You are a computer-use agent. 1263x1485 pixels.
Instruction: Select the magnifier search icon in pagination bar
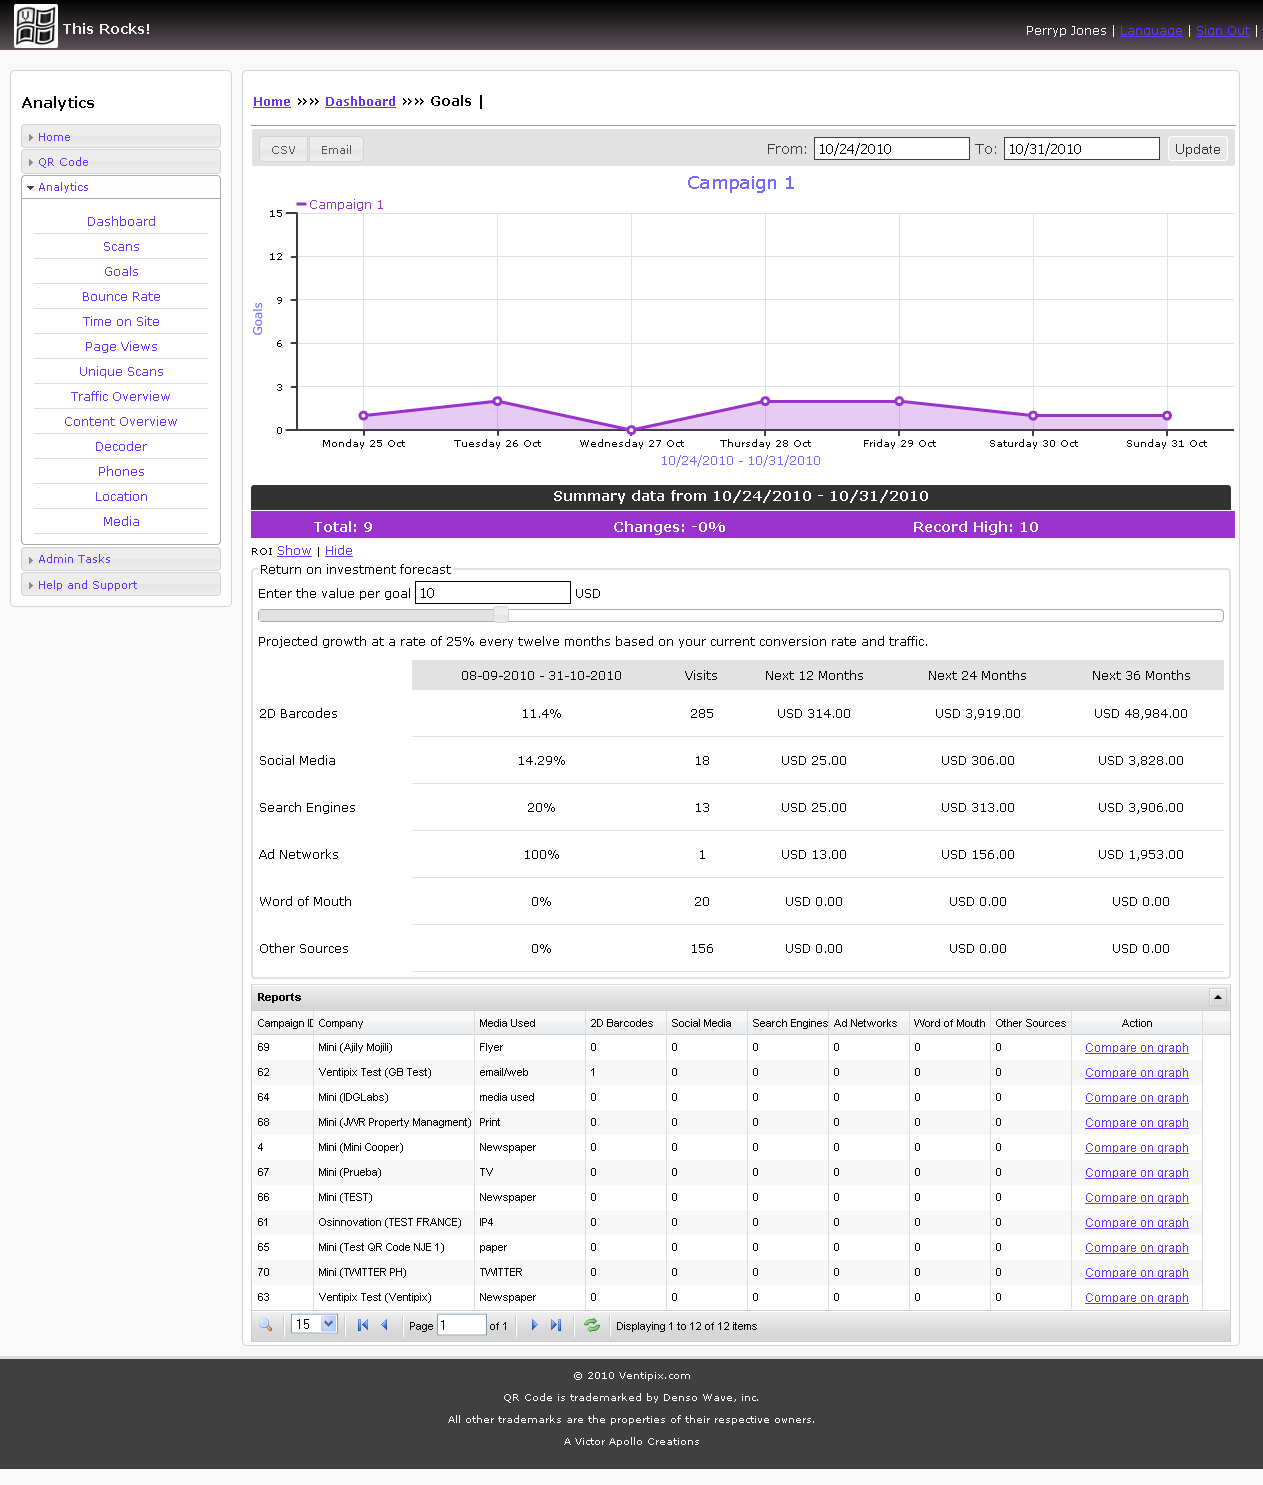coord(267,1325)
